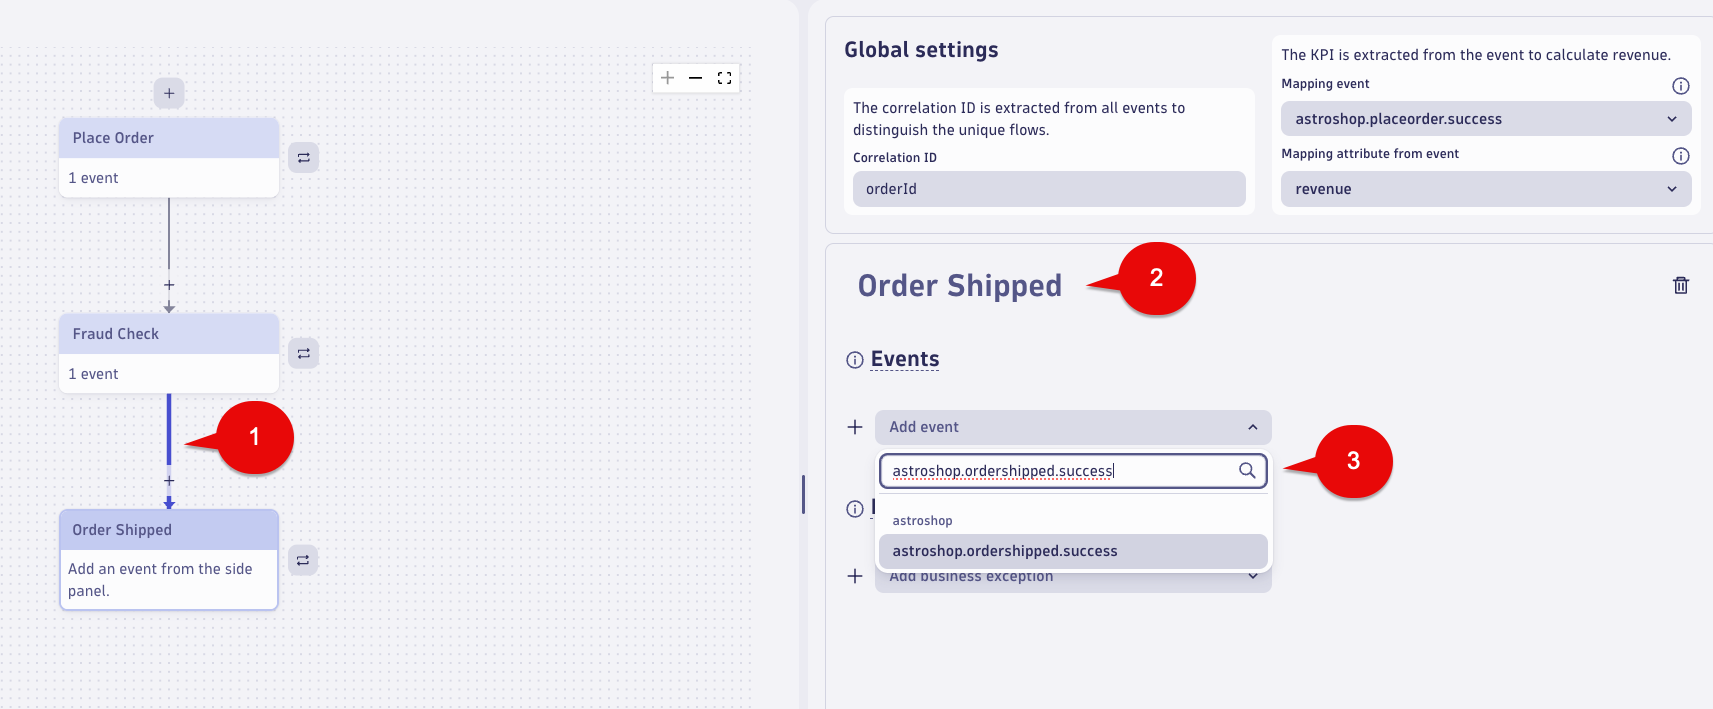This screenshot has height=709, width=1713.
Task: Click the Events heading link
Action: (905, 359)
